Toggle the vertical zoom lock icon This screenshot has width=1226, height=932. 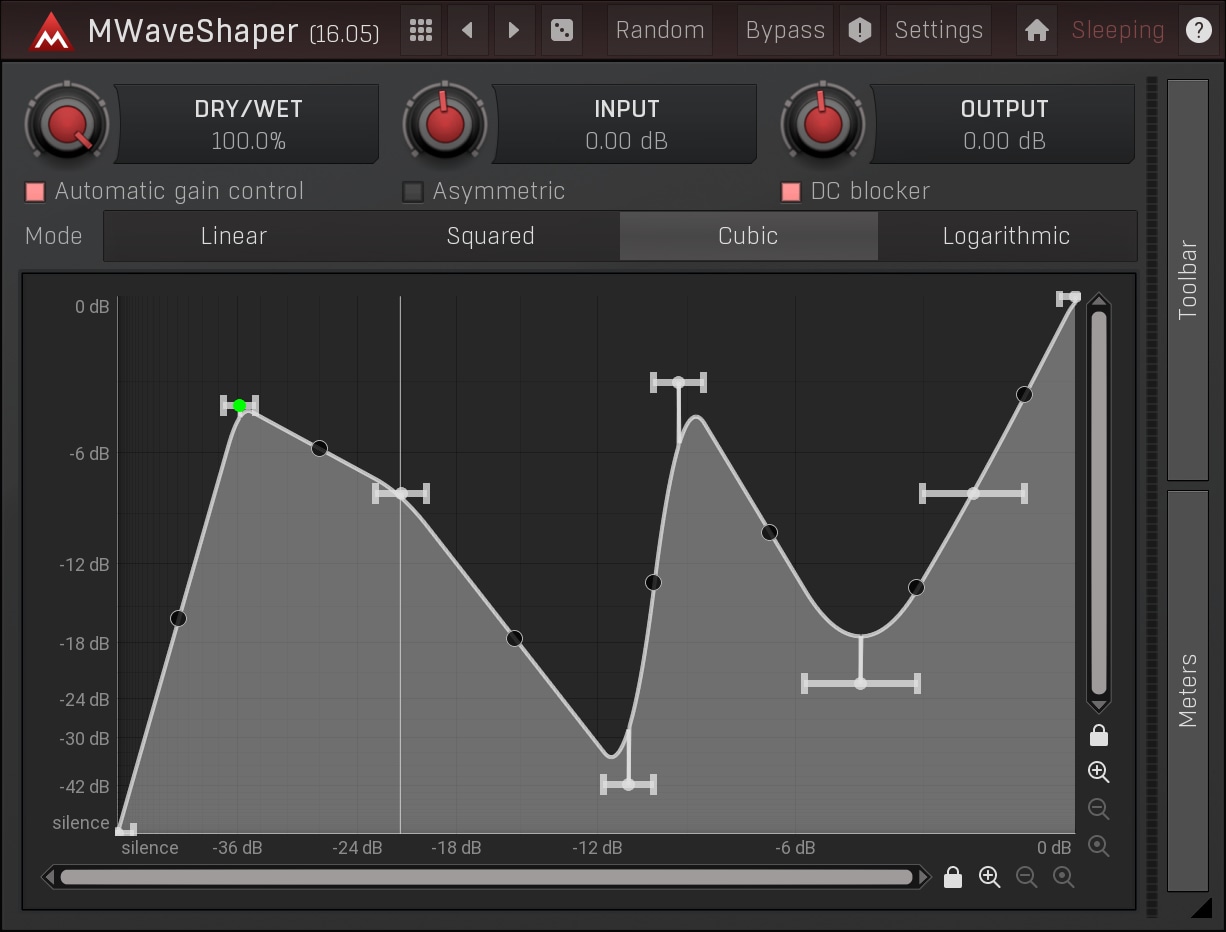[x=1098, y=736]
